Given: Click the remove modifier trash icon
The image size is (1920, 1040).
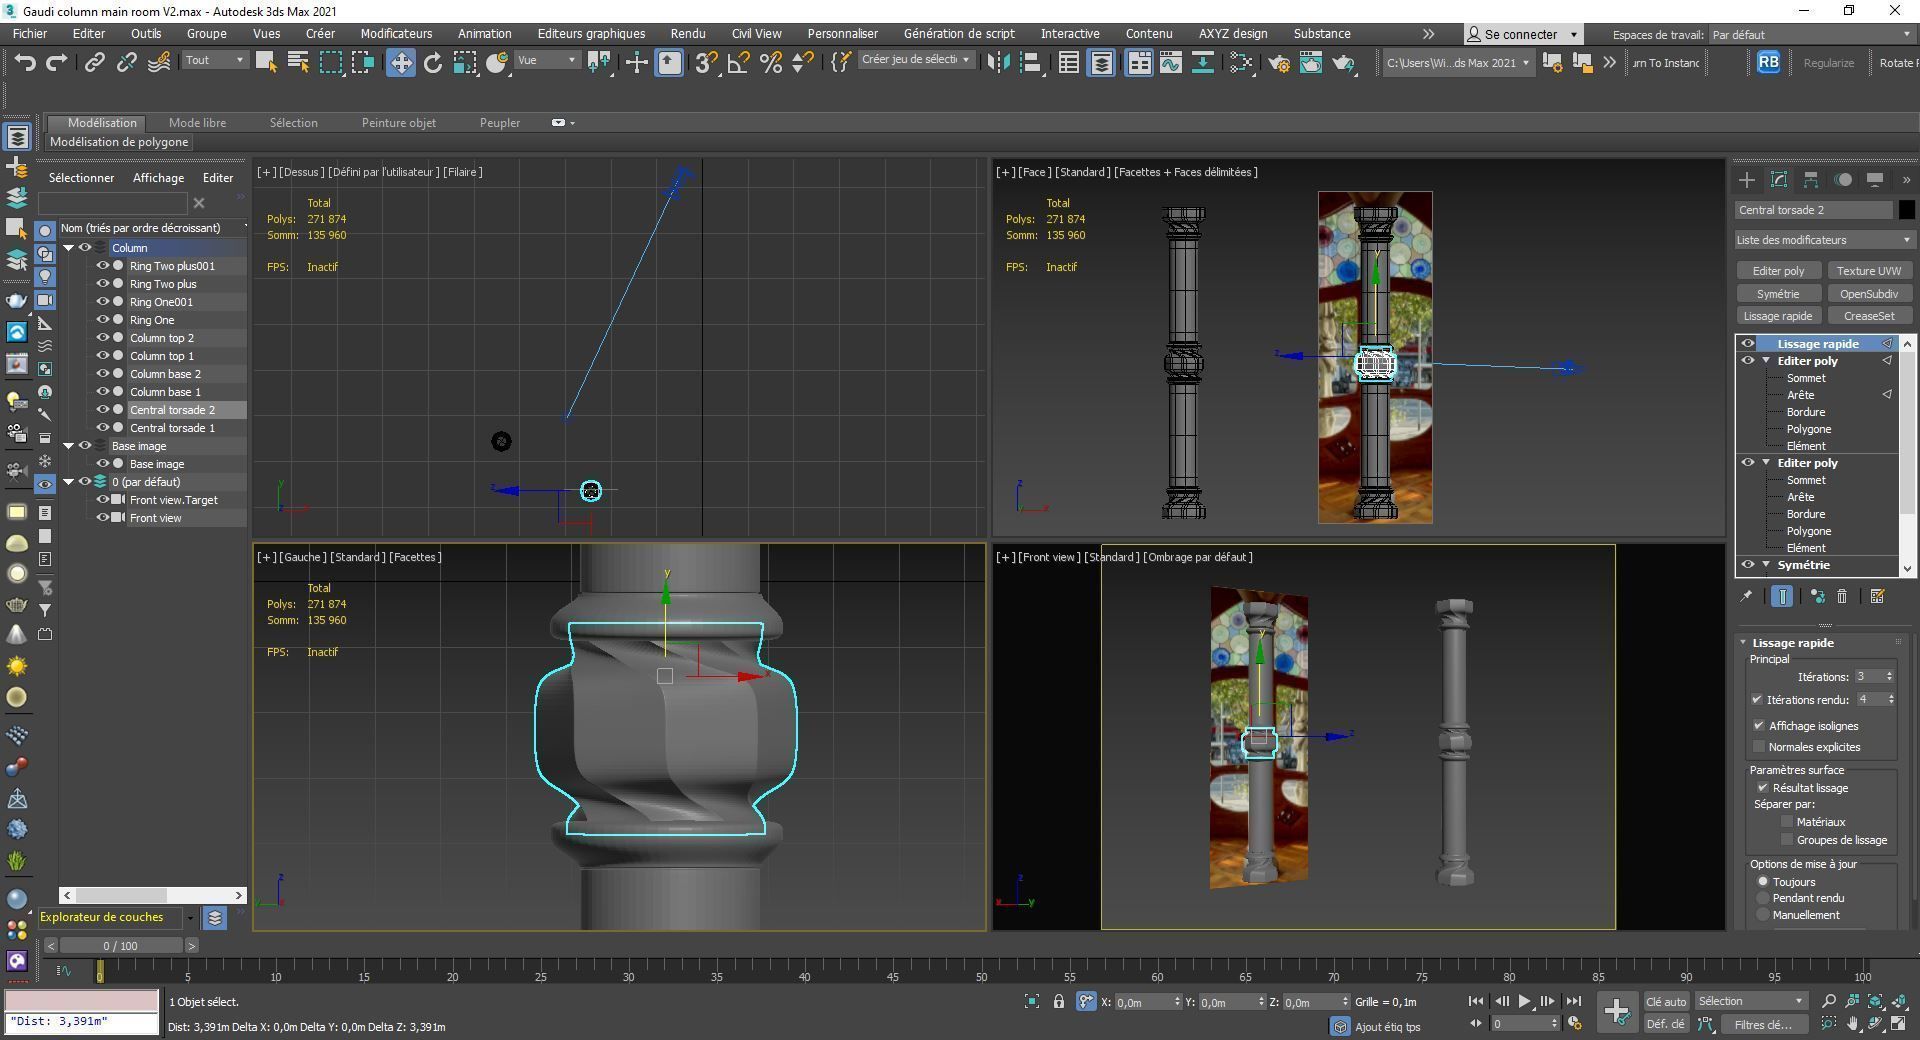Looking at the screenshot, I should tap(1842, 596).
